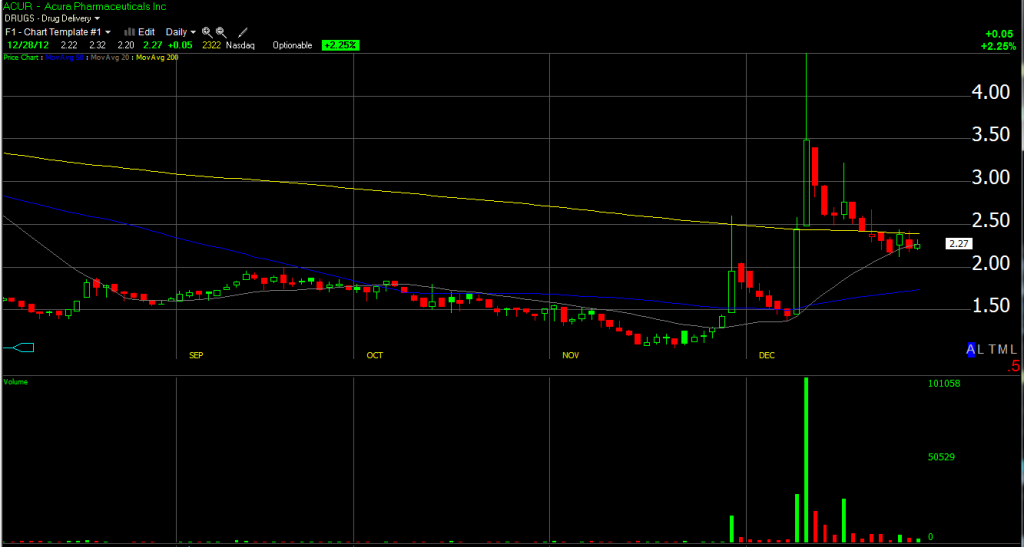Click the OCT month label
1024x547 pixels.
pyautogui.click(x=375, y=356)
